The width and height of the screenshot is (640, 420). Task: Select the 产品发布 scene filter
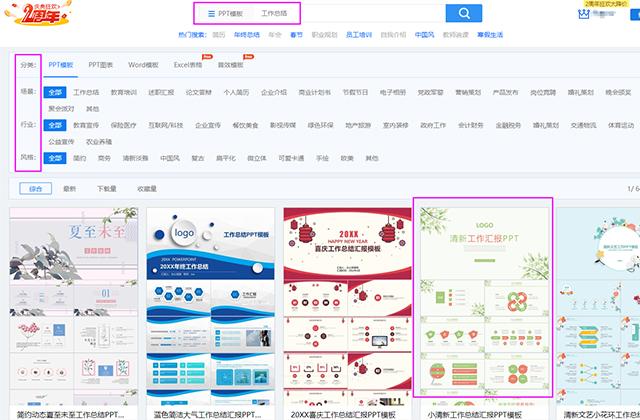(506, 92)
